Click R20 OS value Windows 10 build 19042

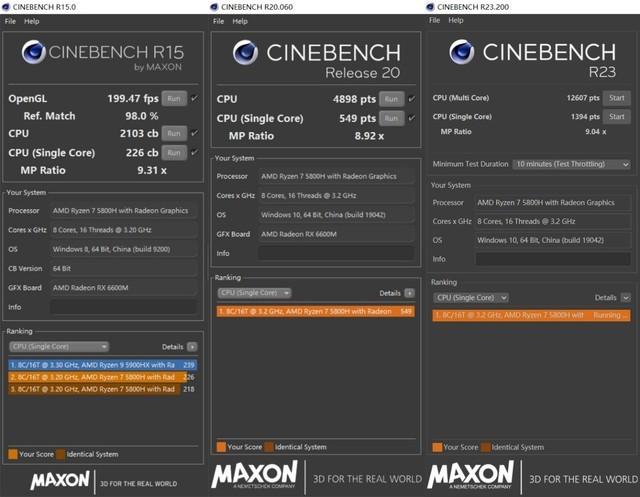(336, 215)
